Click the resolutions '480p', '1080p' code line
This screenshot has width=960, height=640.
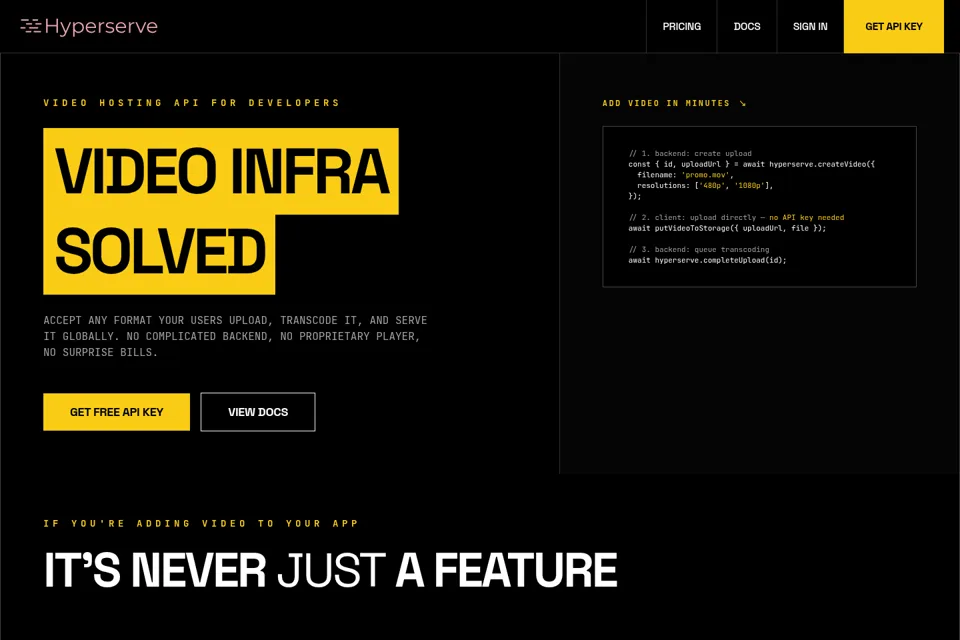[x=705, y=186]
